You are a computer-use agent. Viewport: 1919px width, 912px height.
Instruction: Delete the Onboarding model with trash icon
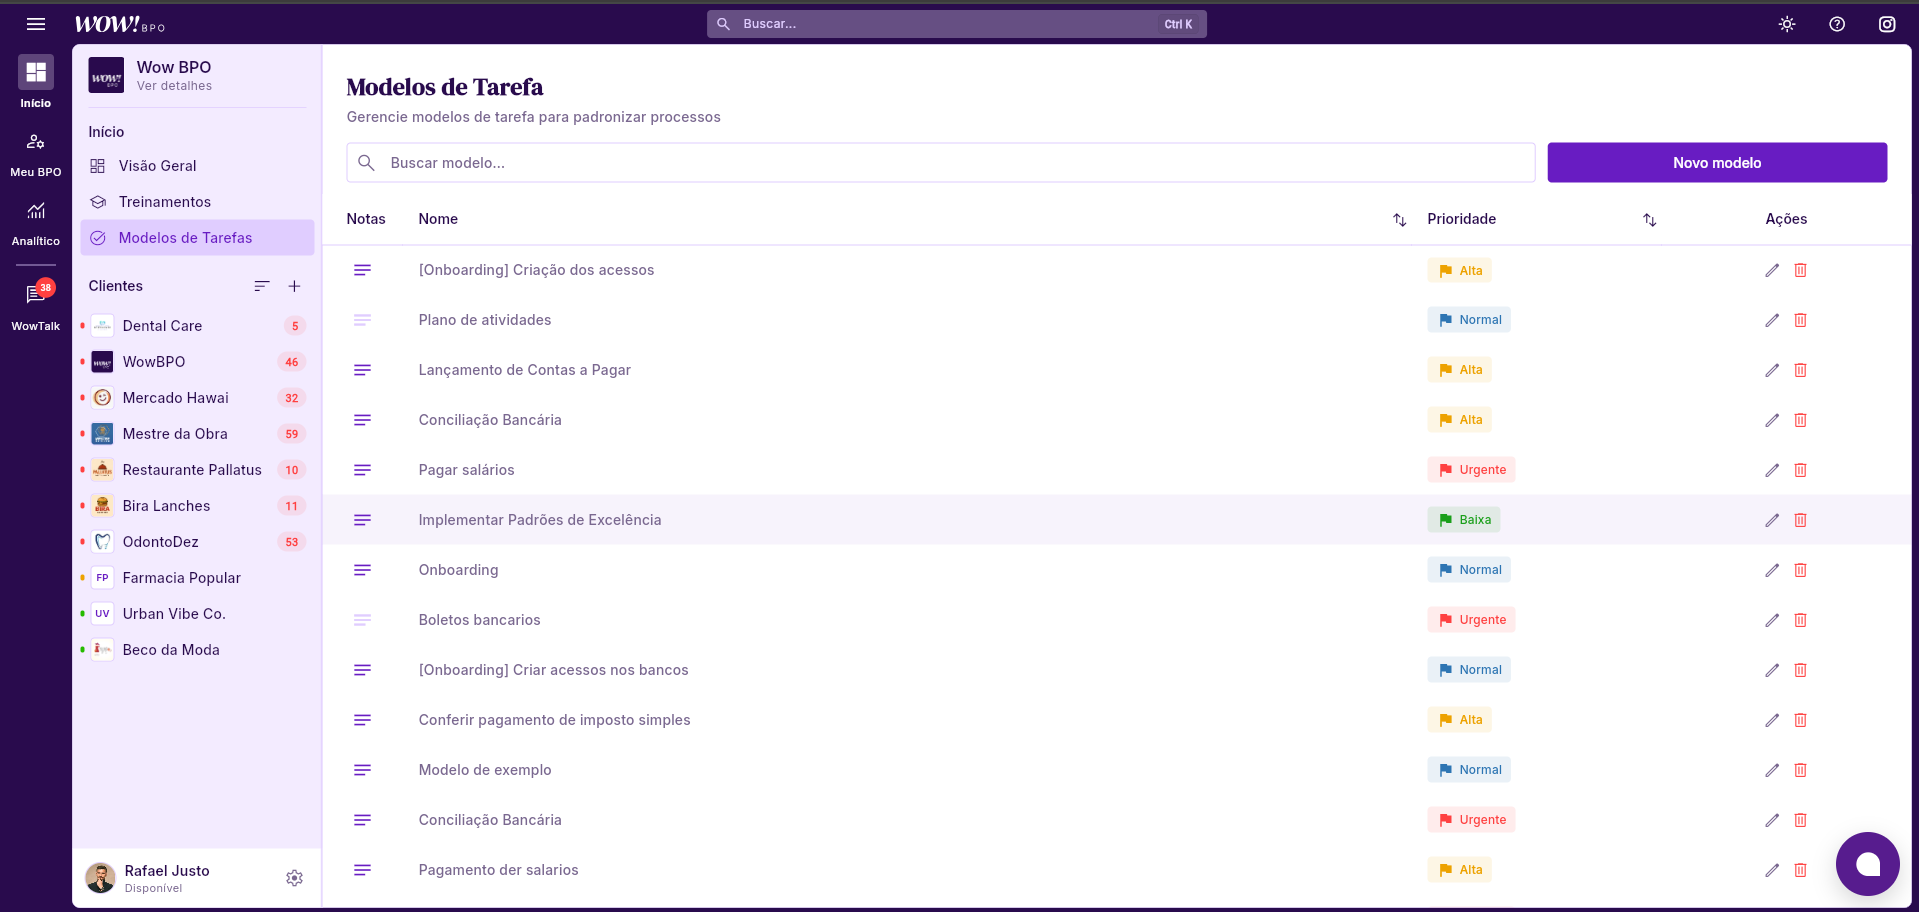pos(1800,570)
